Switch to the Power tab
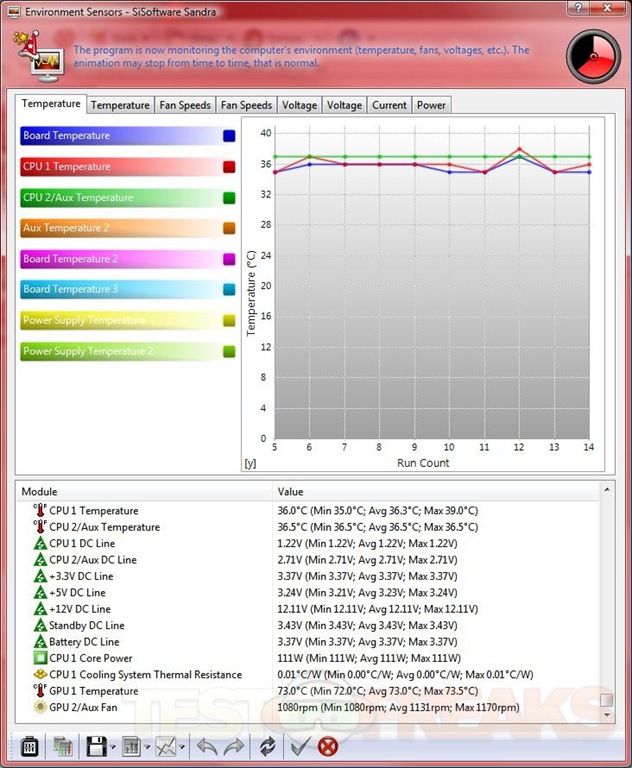Screen dimensions: 632x768 point(431,105)
